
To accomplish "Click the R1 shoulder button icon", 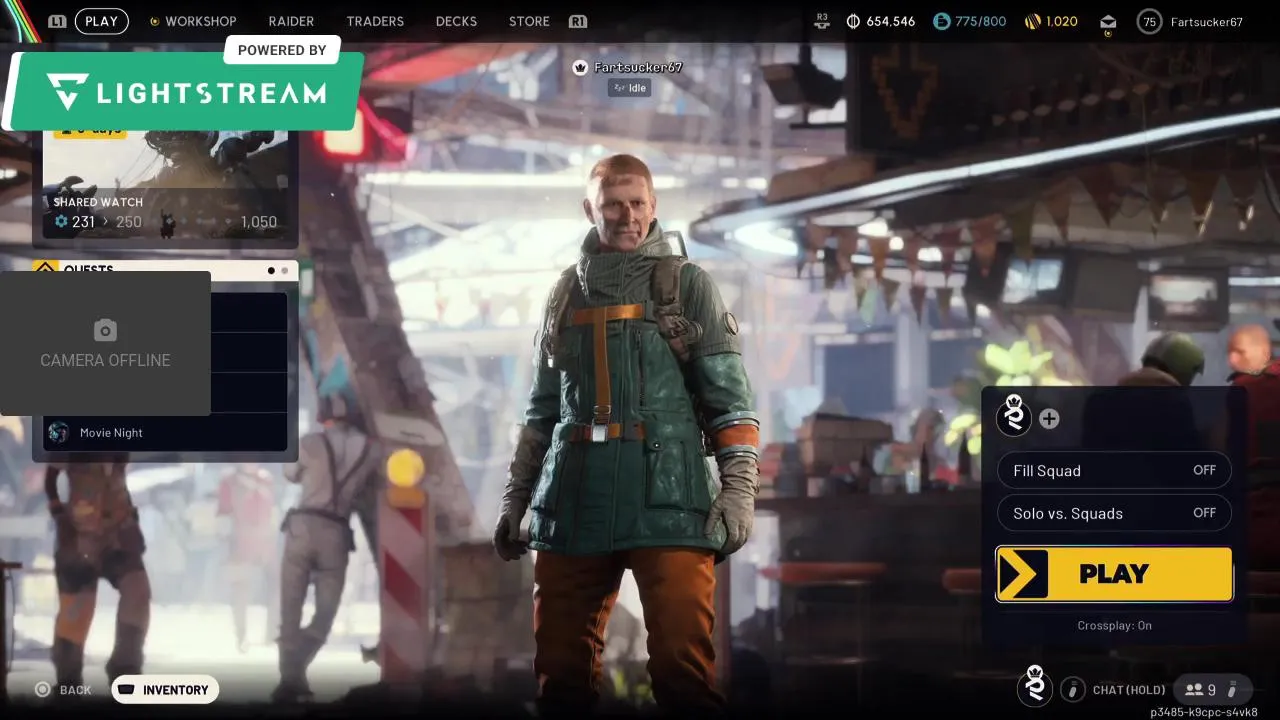I will click(x=577, y=21).
